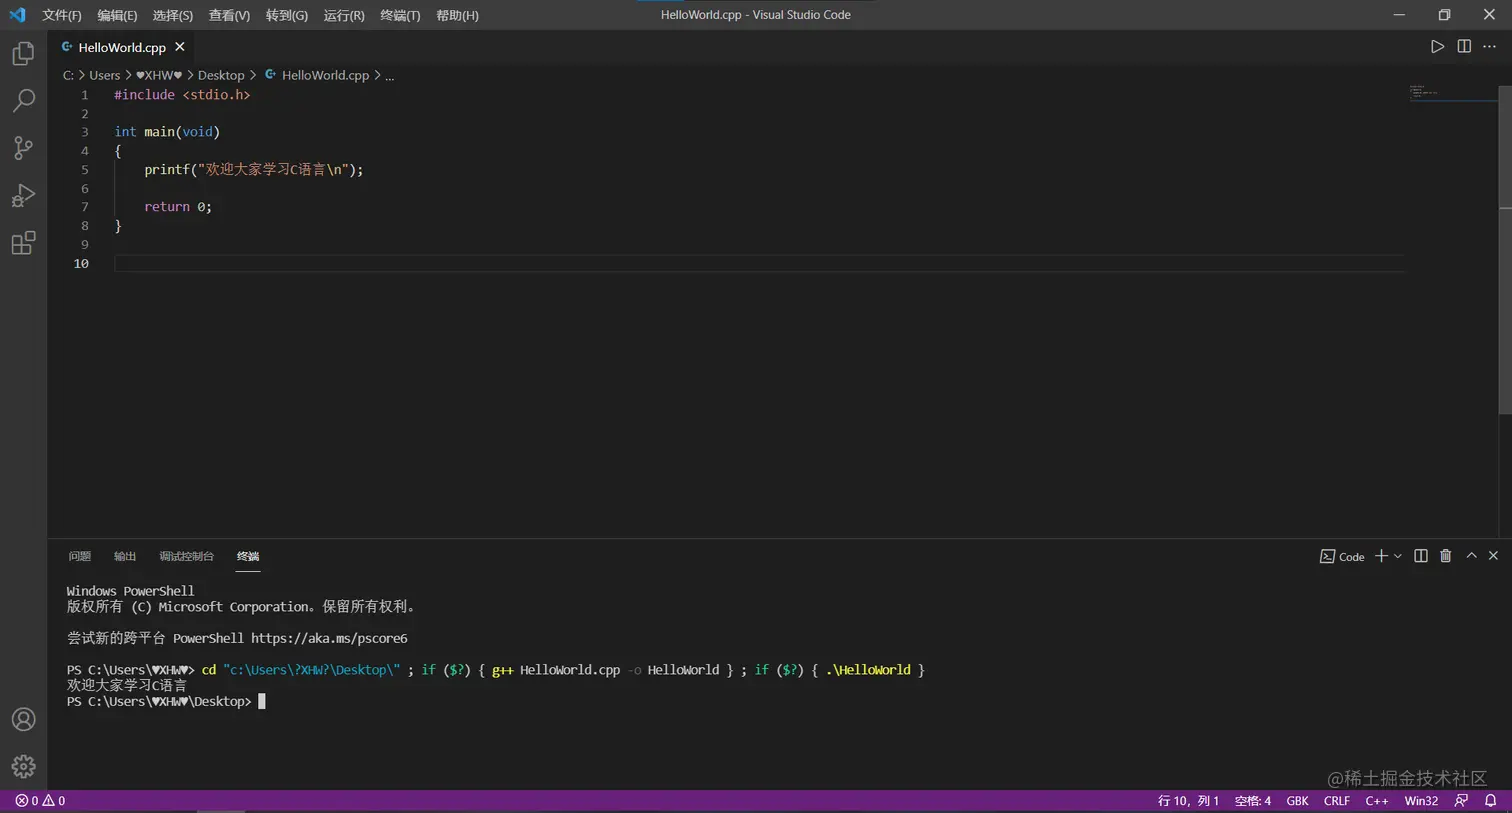Screen dimensions: 1512x813
Task: Open the 查看(V) menu
Action: (x=229, y=15)
